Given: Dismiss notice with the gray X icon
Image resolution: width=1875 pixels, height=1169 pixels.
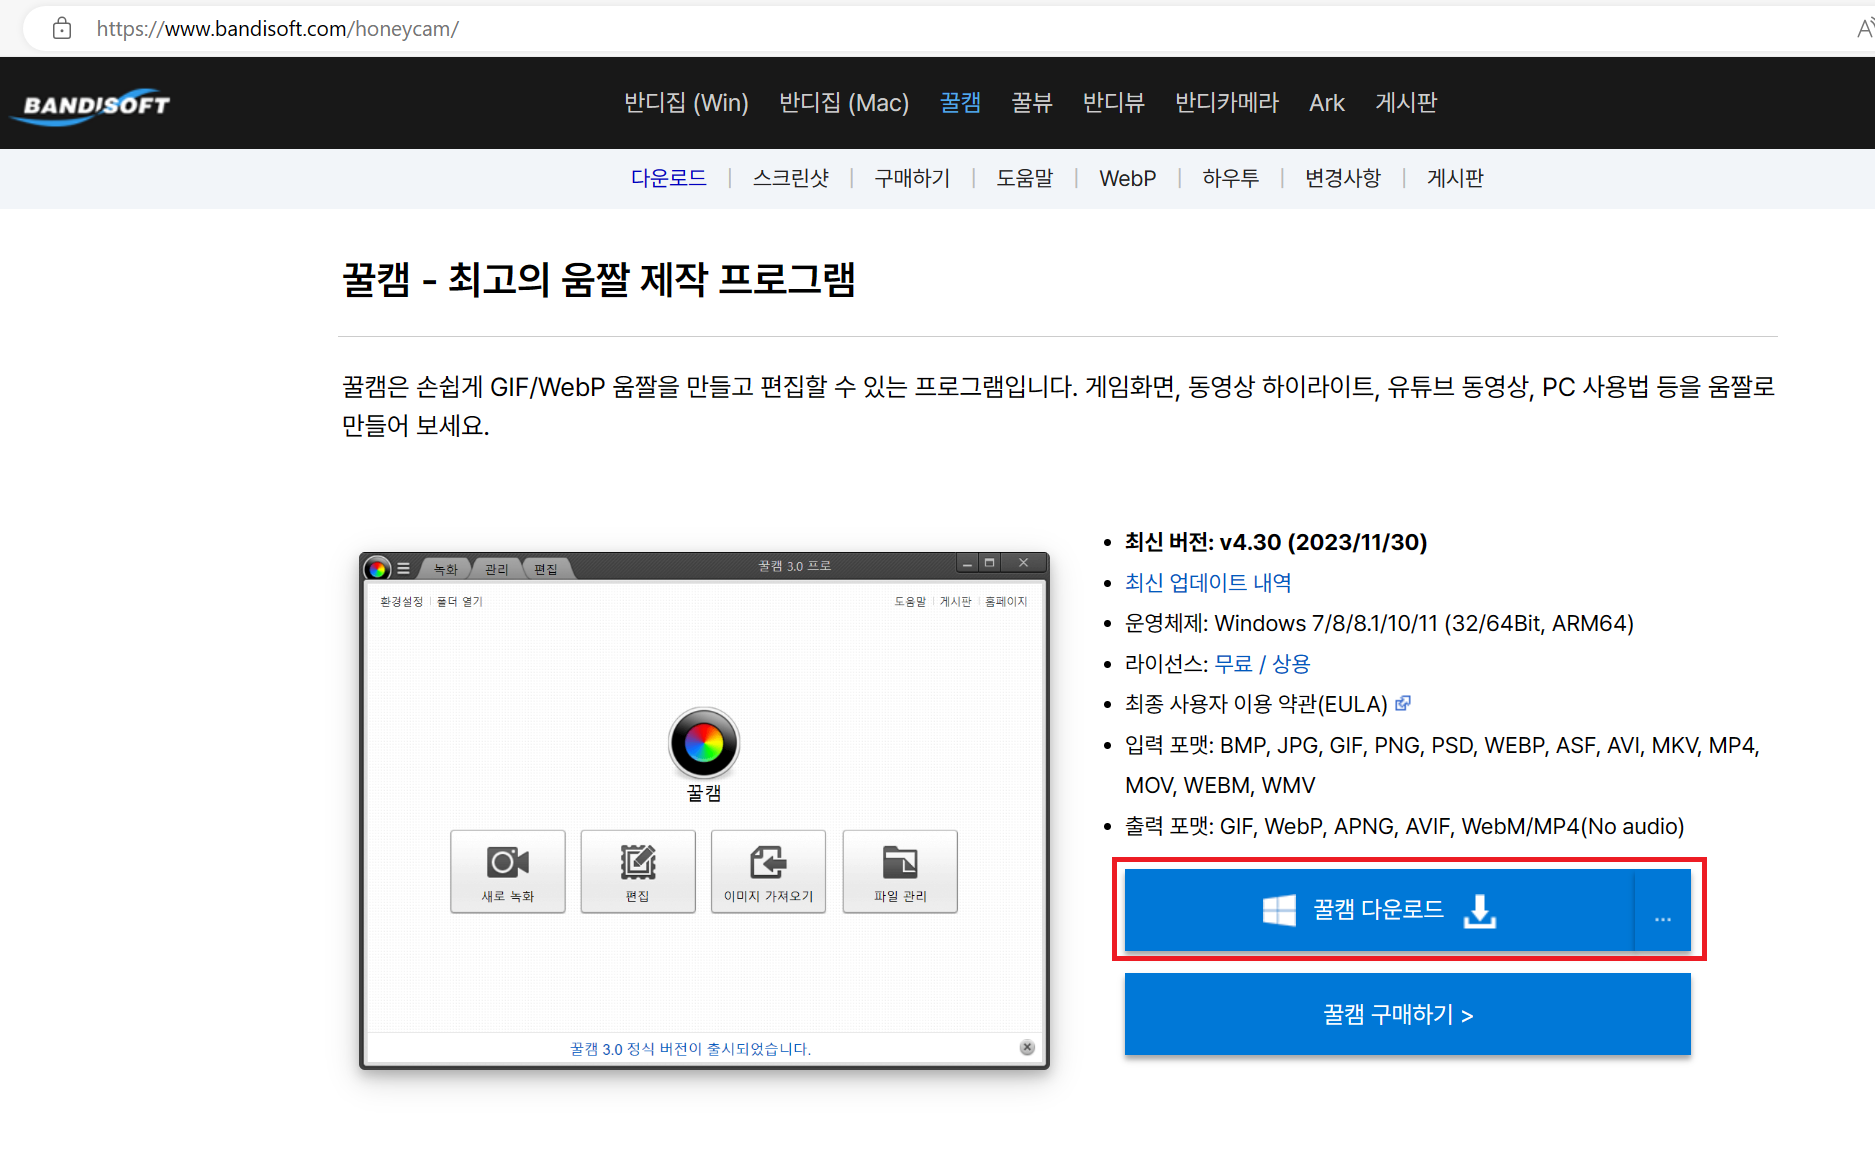Looking at the screenshot, I should click(x=1027, y=1047).
